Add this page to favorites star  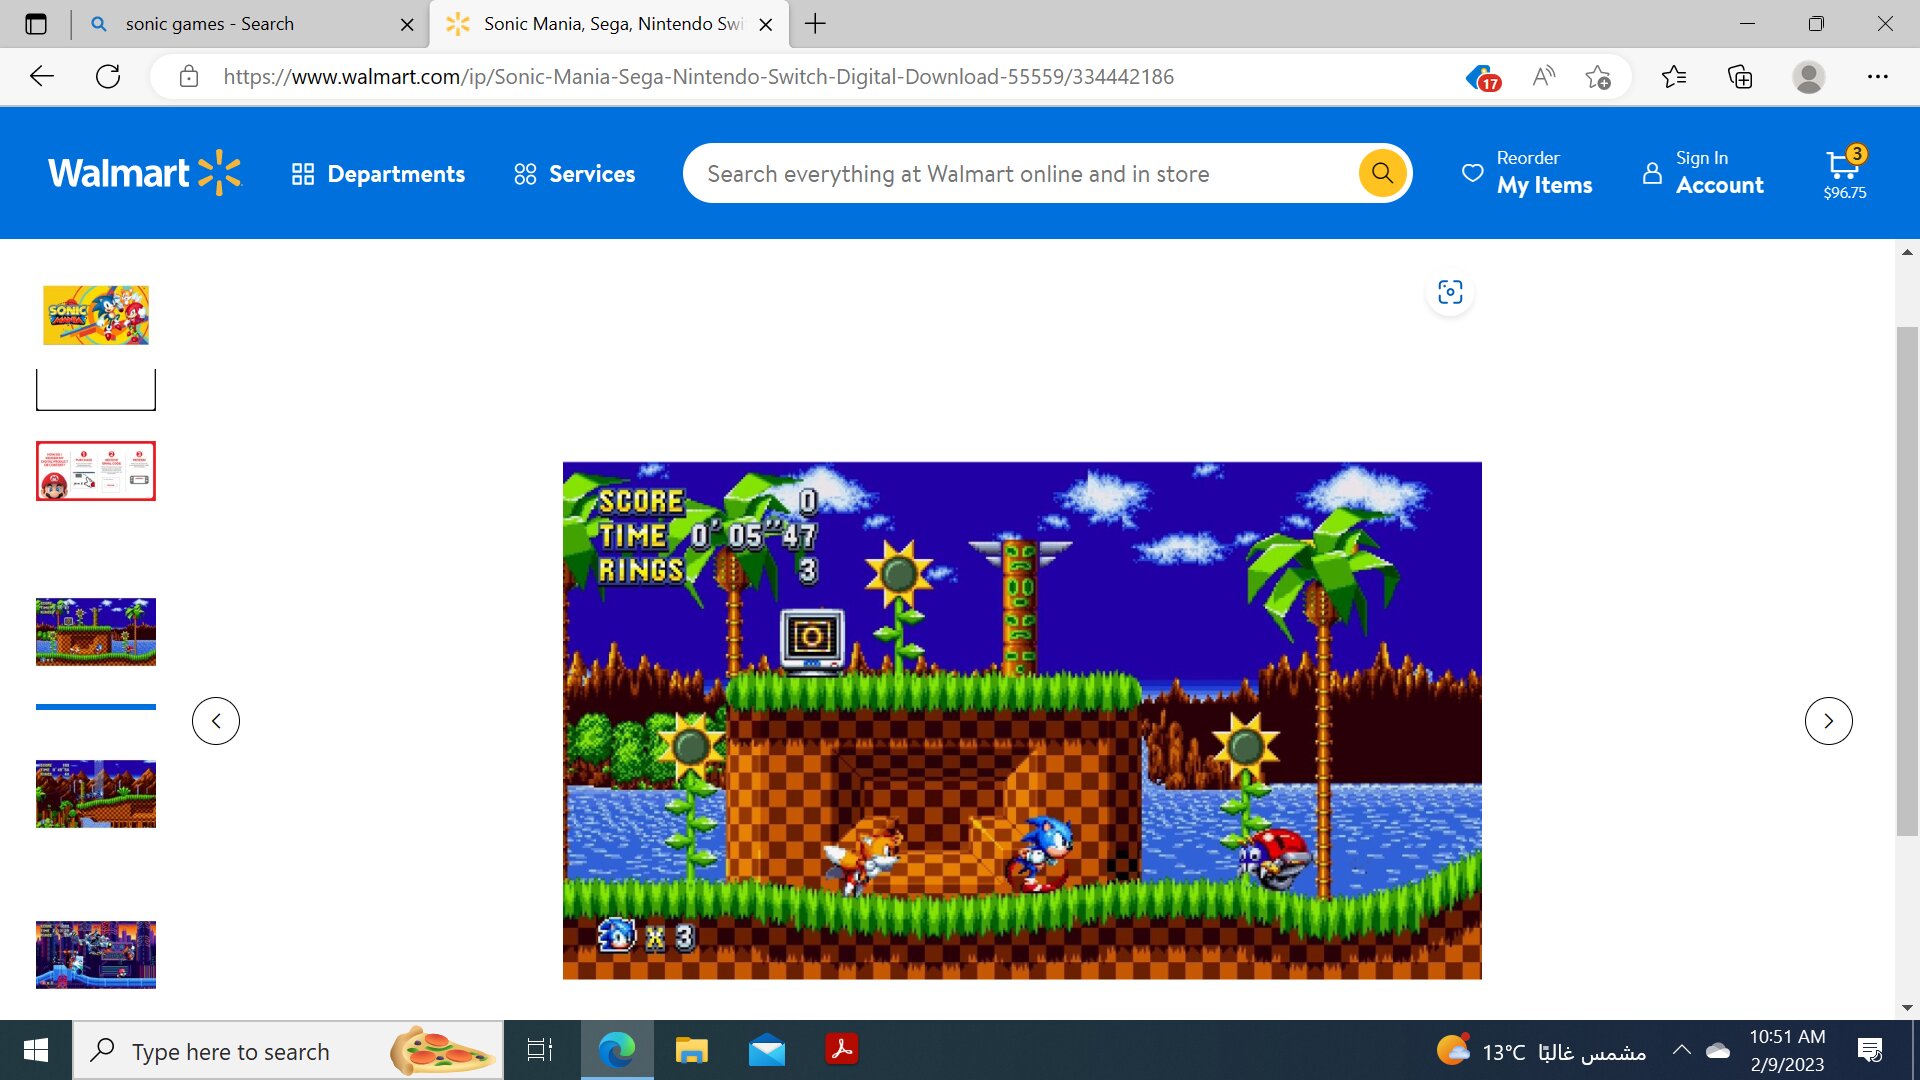(1597, 77)
